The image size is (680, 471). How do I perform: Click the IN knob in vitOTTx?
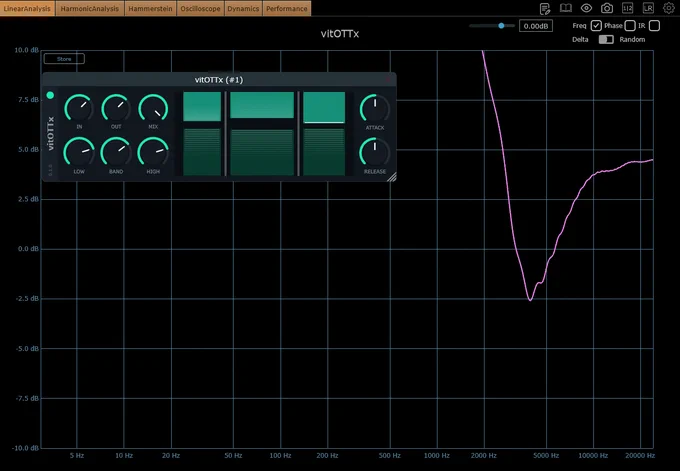[x=79, y=108]
